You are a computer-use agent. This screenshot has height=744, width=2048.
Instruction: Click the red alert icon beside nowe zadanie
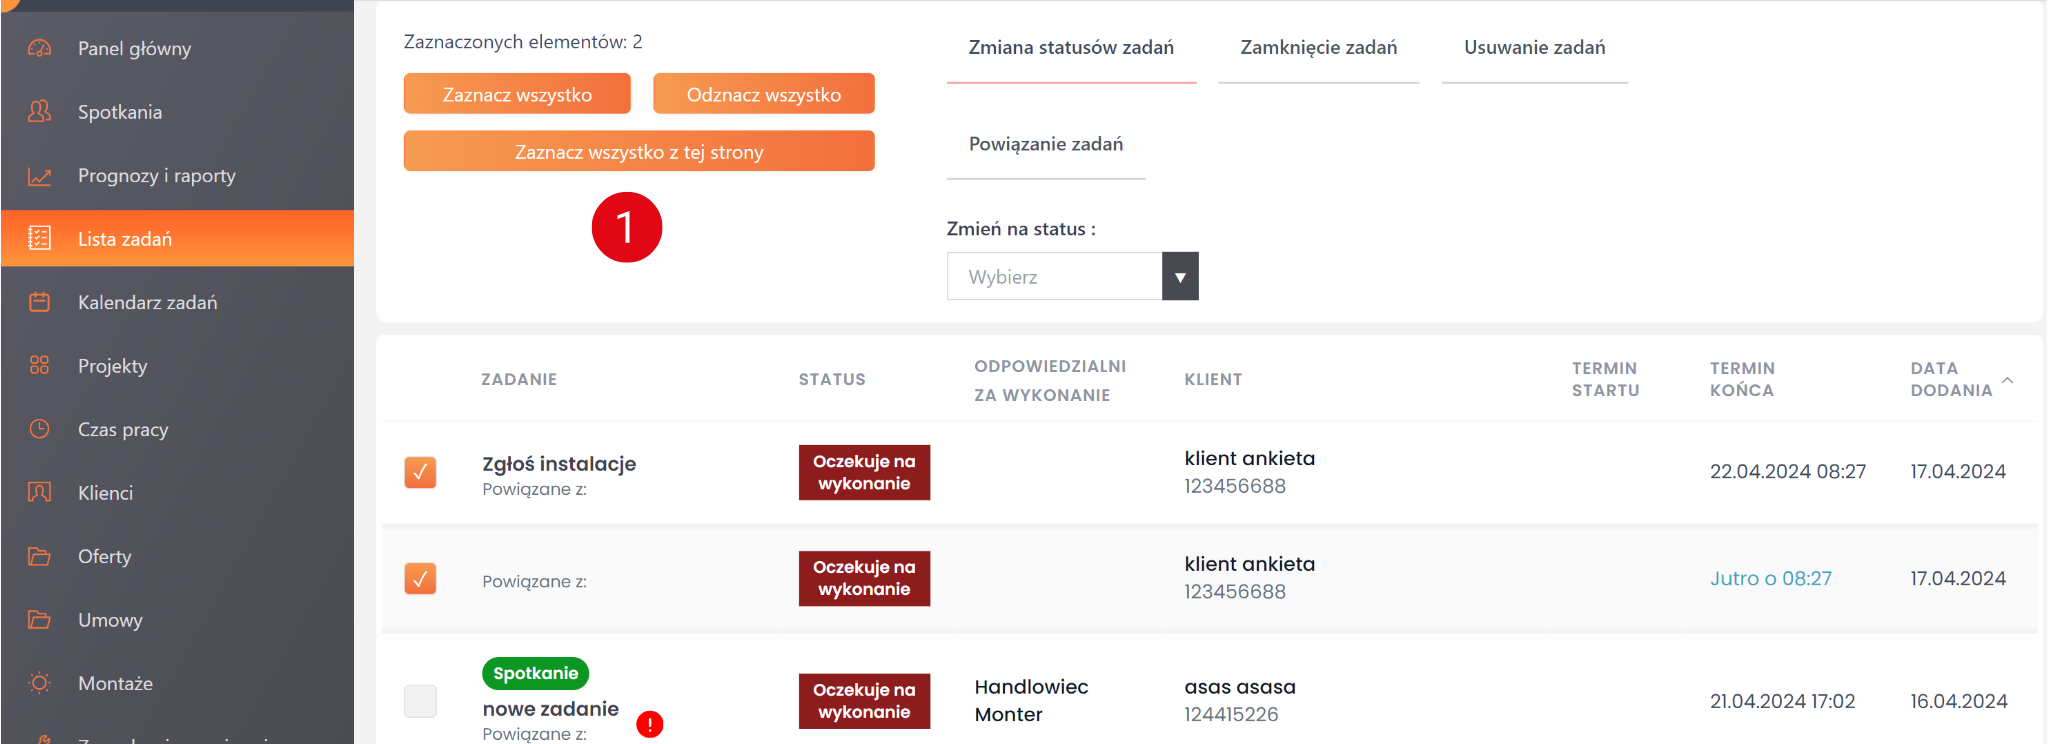(x=650, y=724)
